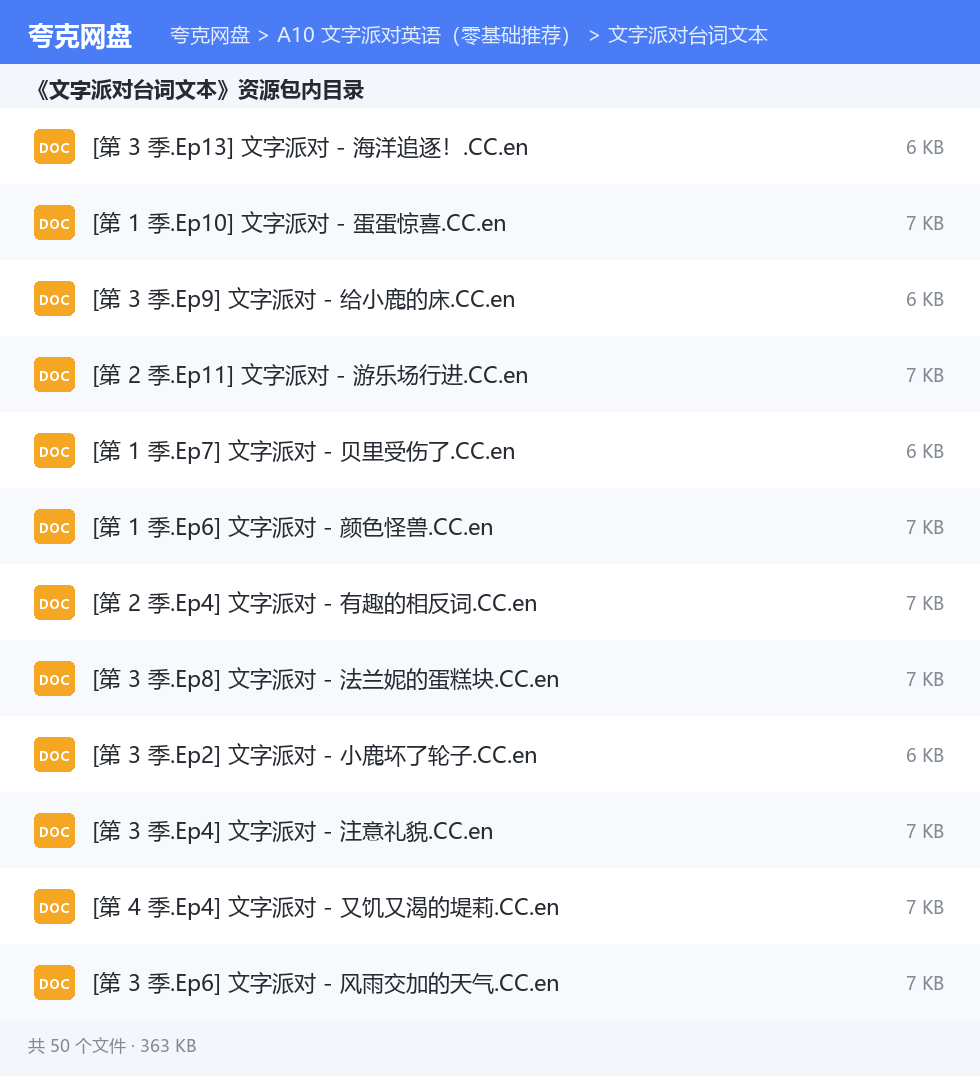Screen dimensions: 980x1076
Task: Click the 7 KB size of 又饥又渴的堤莉 file
Action: 924,907
